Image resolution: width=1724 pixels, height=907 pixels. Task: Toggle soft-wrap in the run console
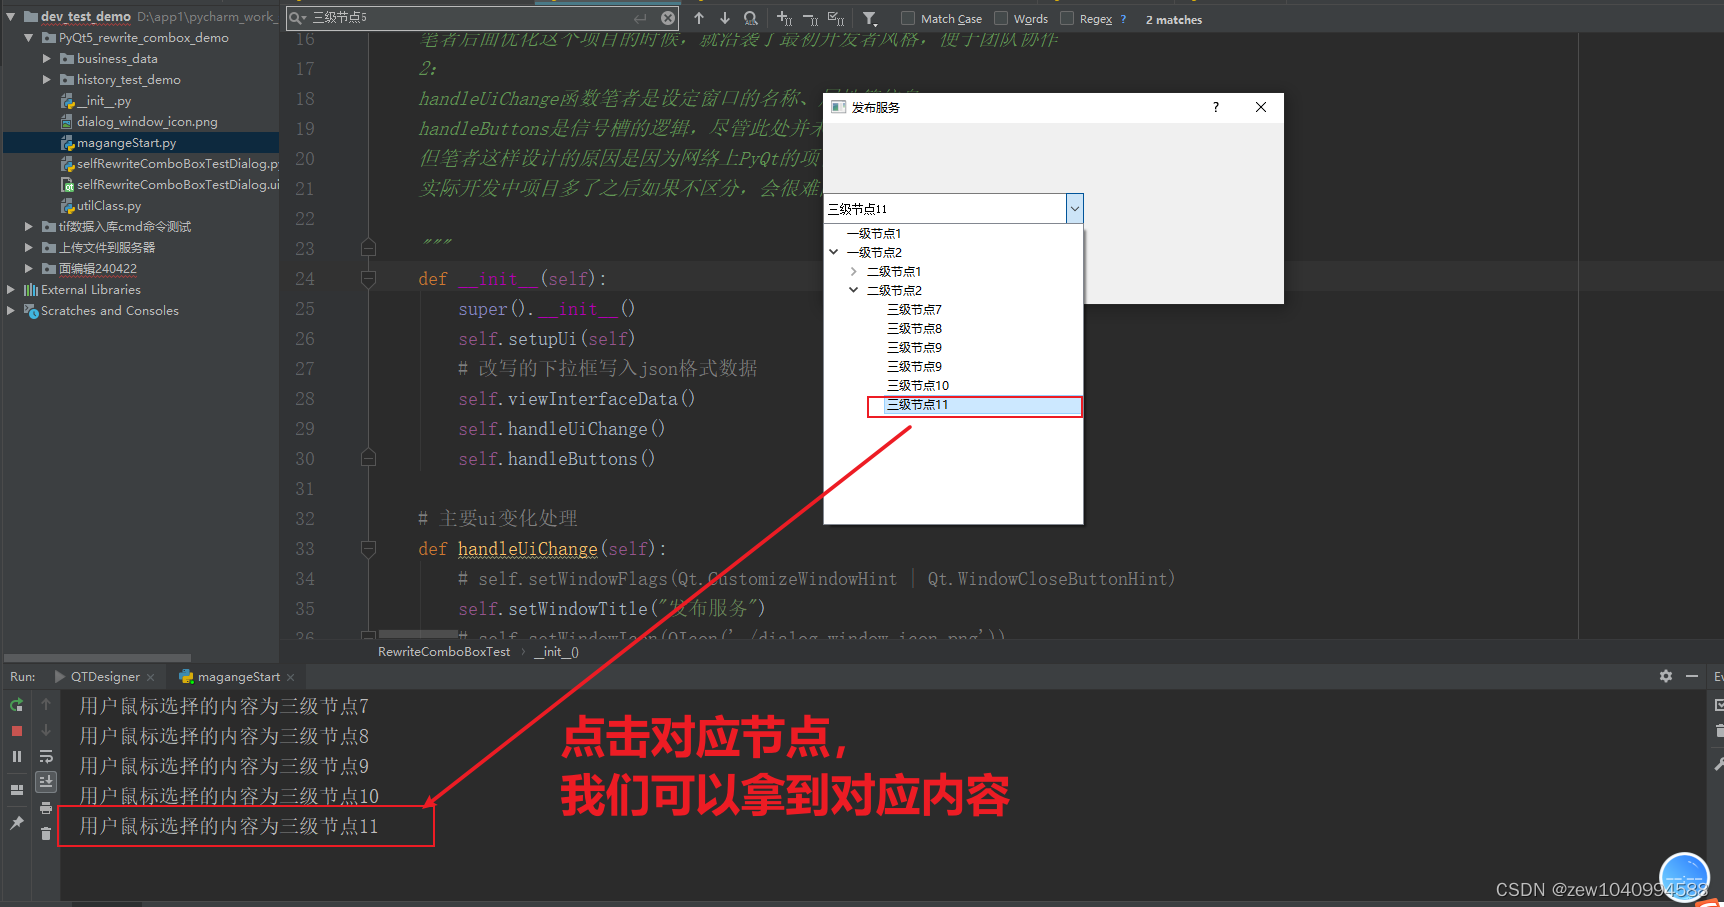click(46, 757)
